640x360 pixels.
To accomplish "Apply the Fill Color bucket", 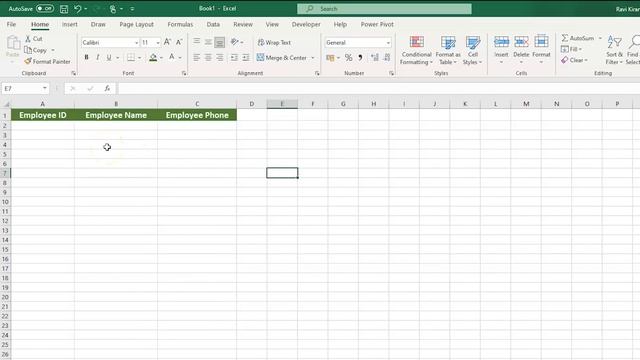I will (153, 58).
